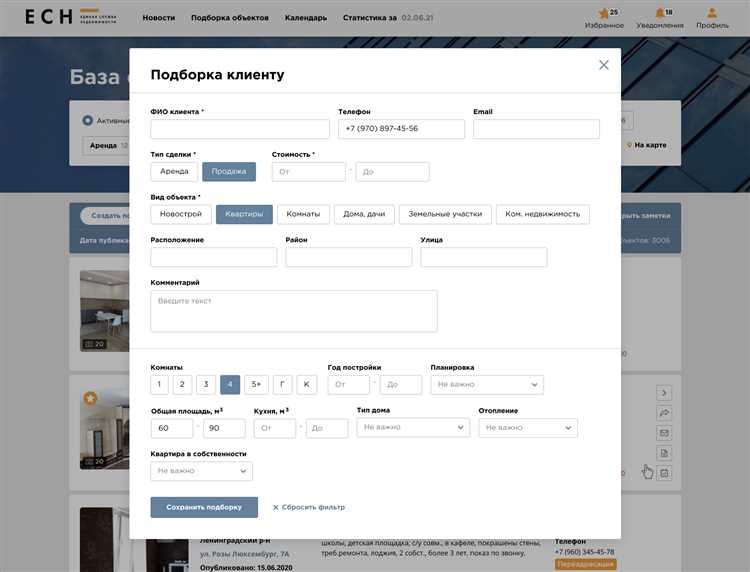The image size is (750, 572).
Task: Open the Тип дома dropdown
Action: (413, 427)
